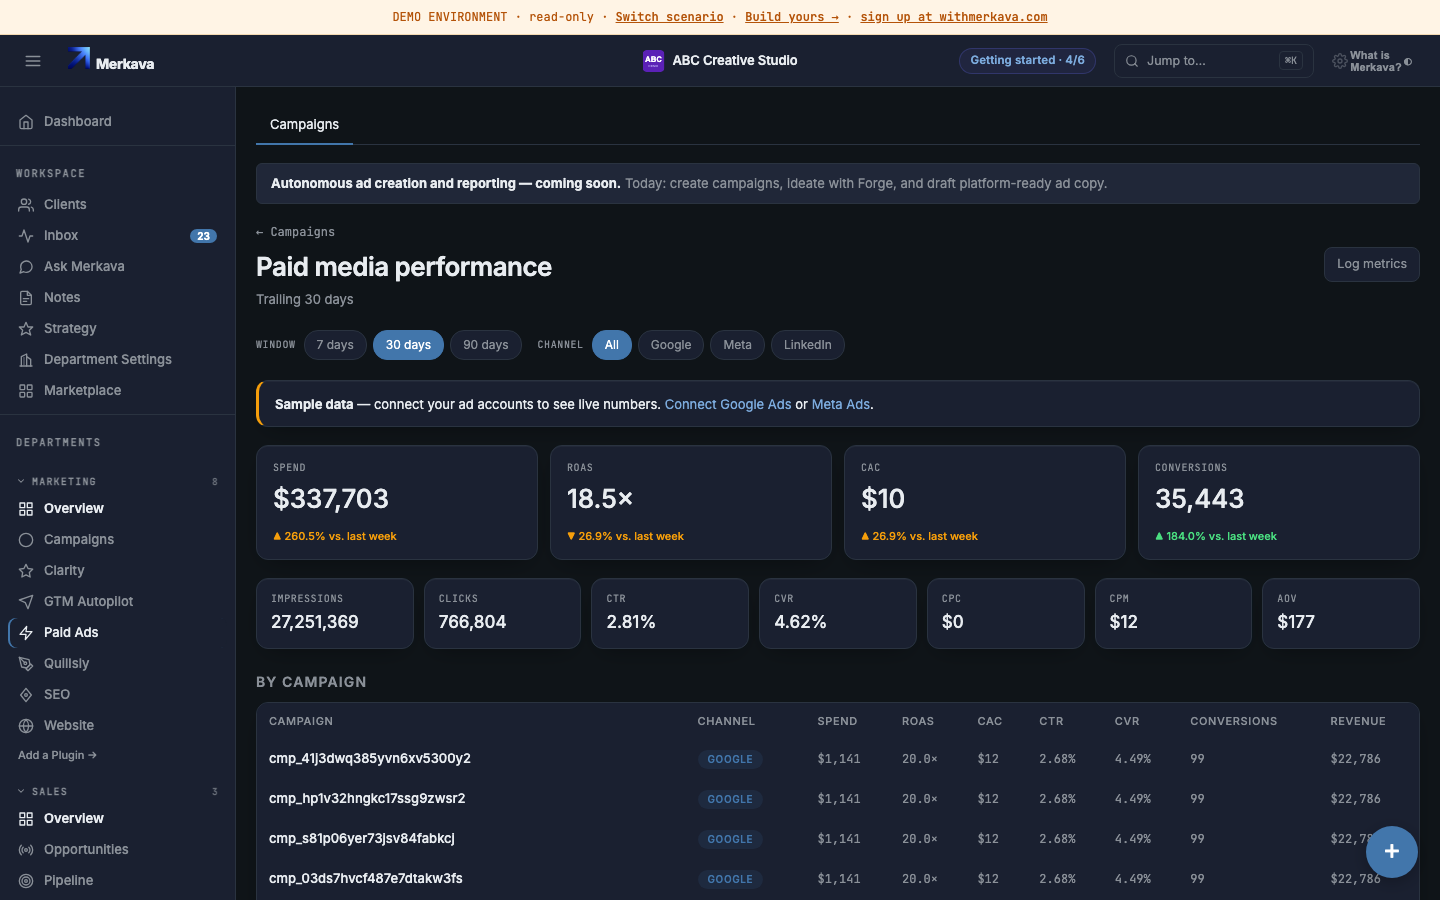This screenshot has width=1440, height=900.
Task: Open GTM Autopilot paper-plane icon
Action: tap(26, 602)
